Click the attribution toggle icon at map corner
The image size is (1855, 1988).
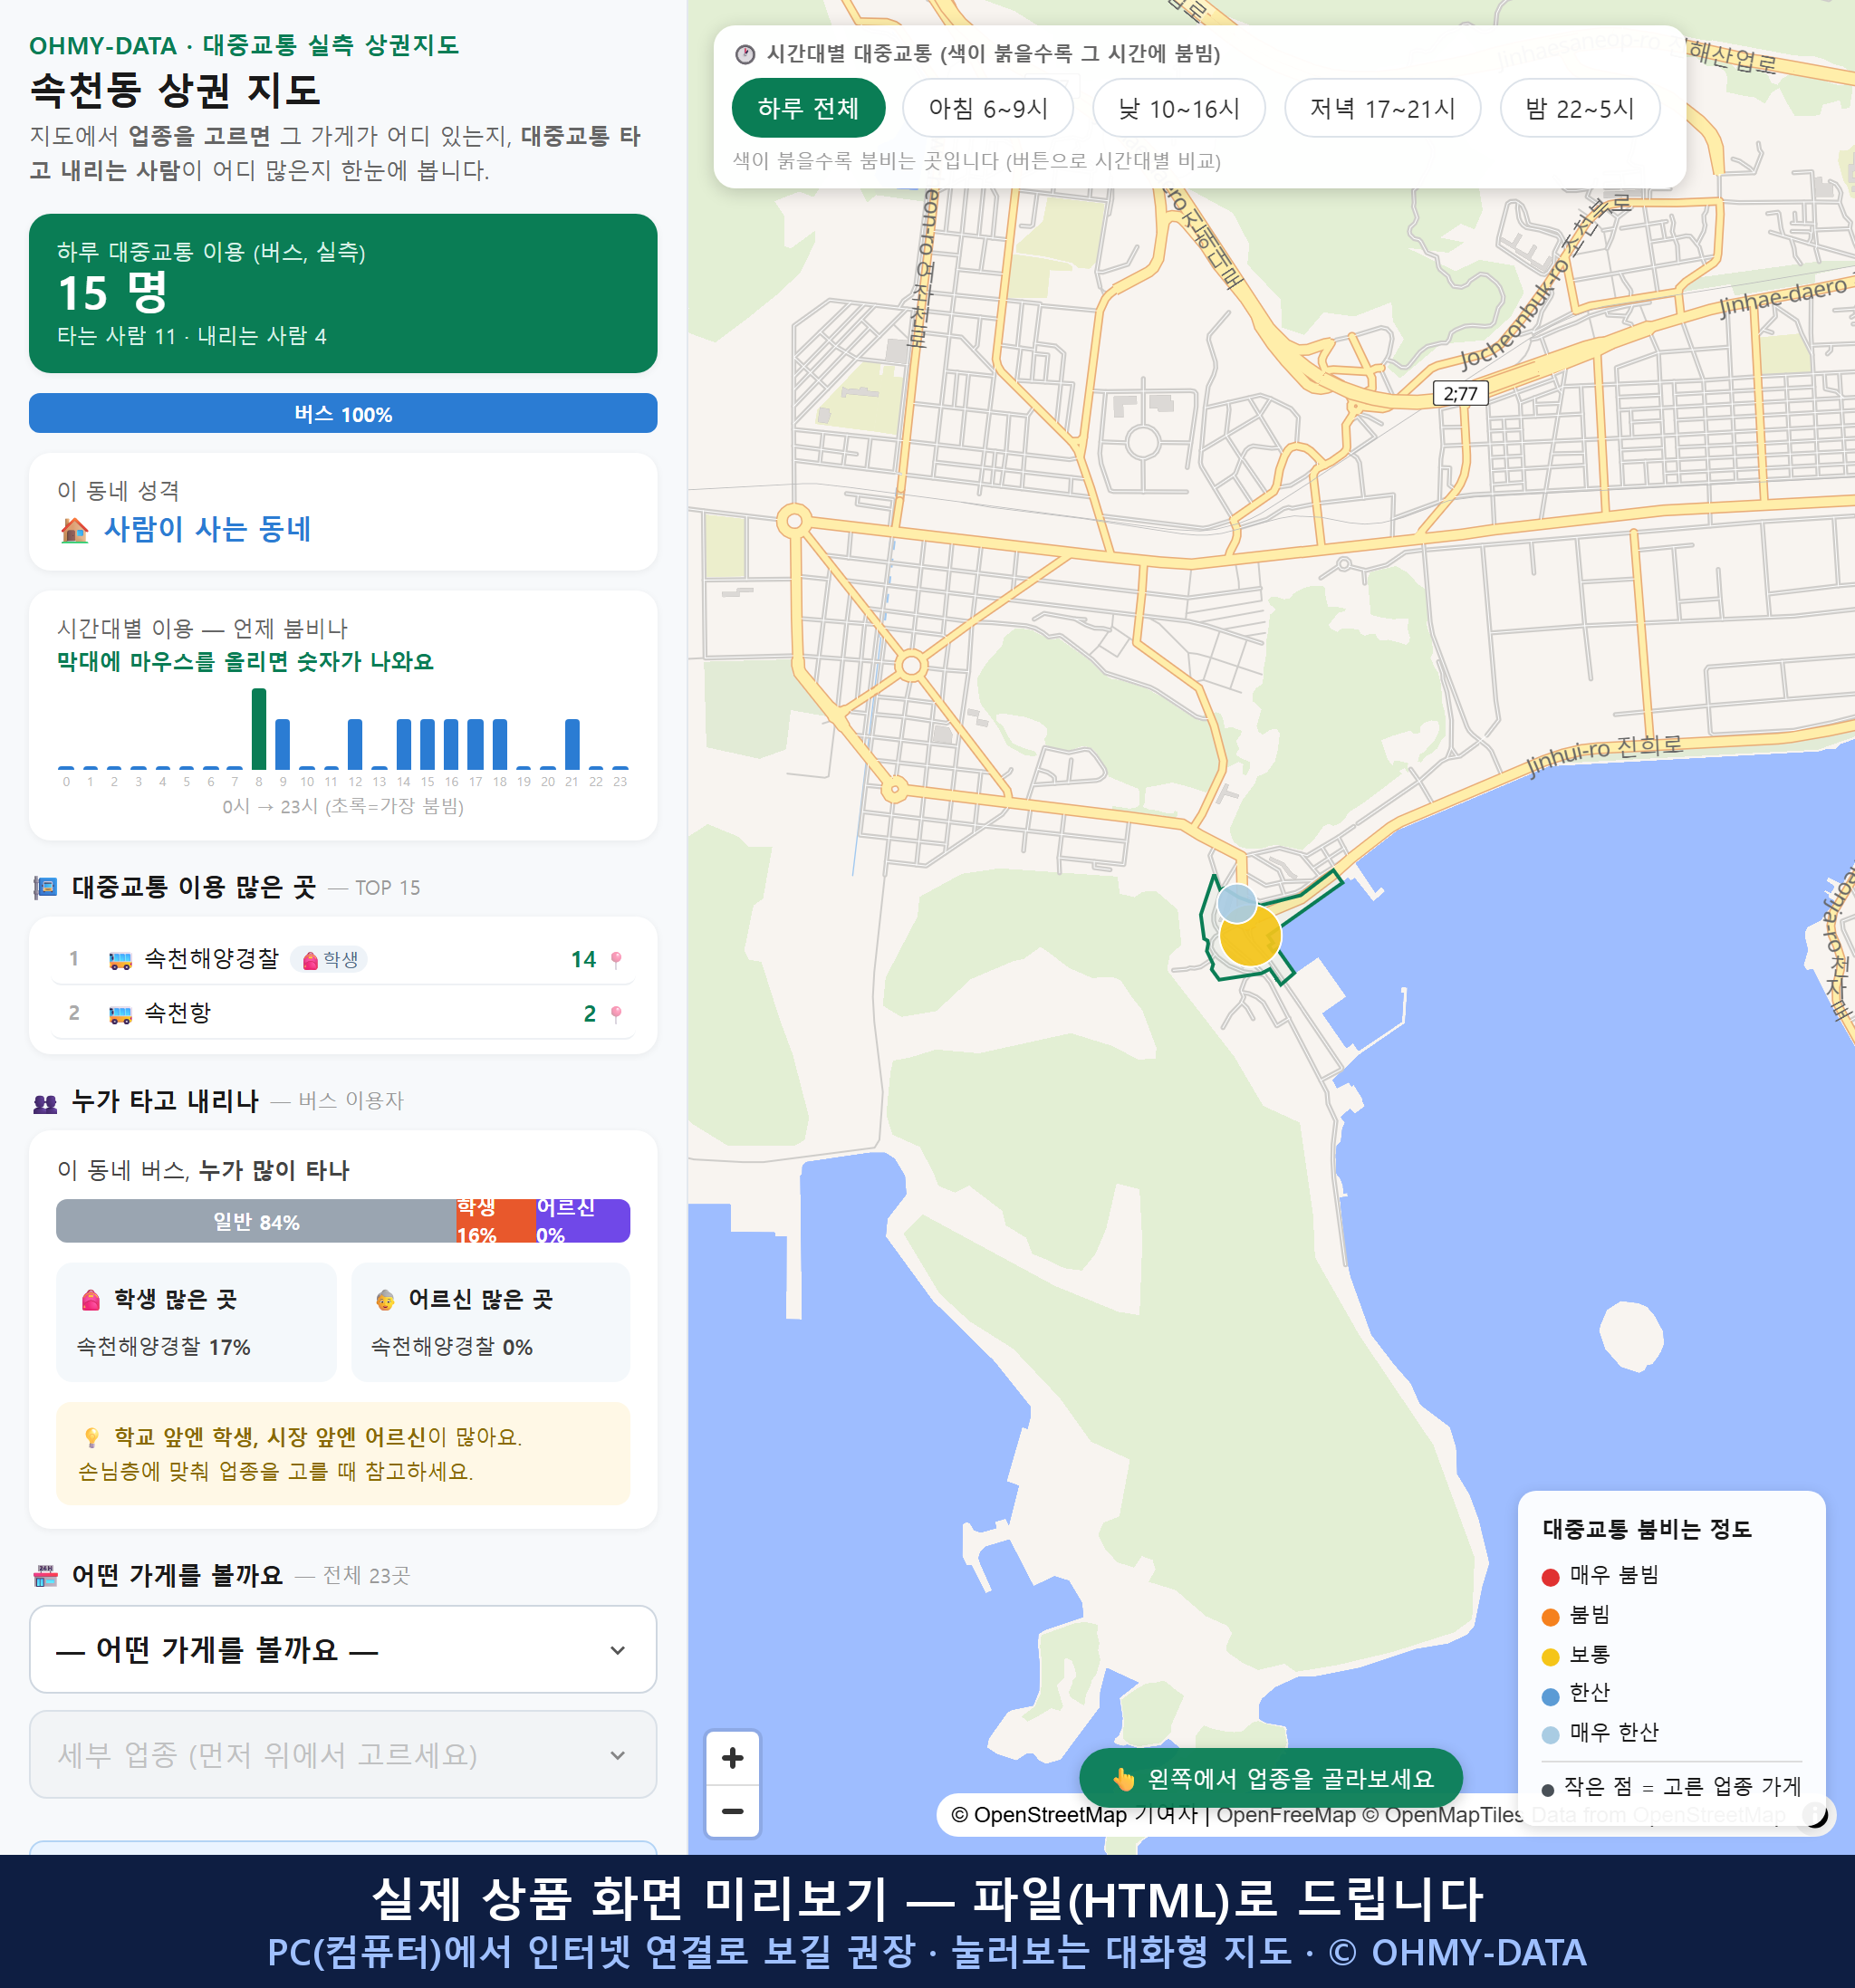pyautogui.click(x=1815, y=1814)
